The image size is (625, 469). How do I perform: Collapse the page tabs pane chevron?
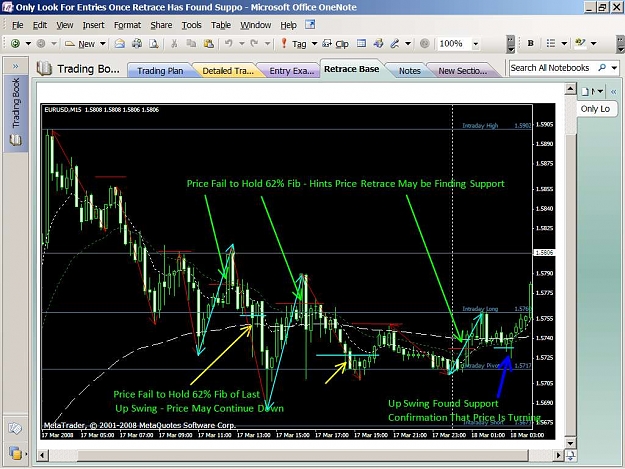tap(613, 92)
